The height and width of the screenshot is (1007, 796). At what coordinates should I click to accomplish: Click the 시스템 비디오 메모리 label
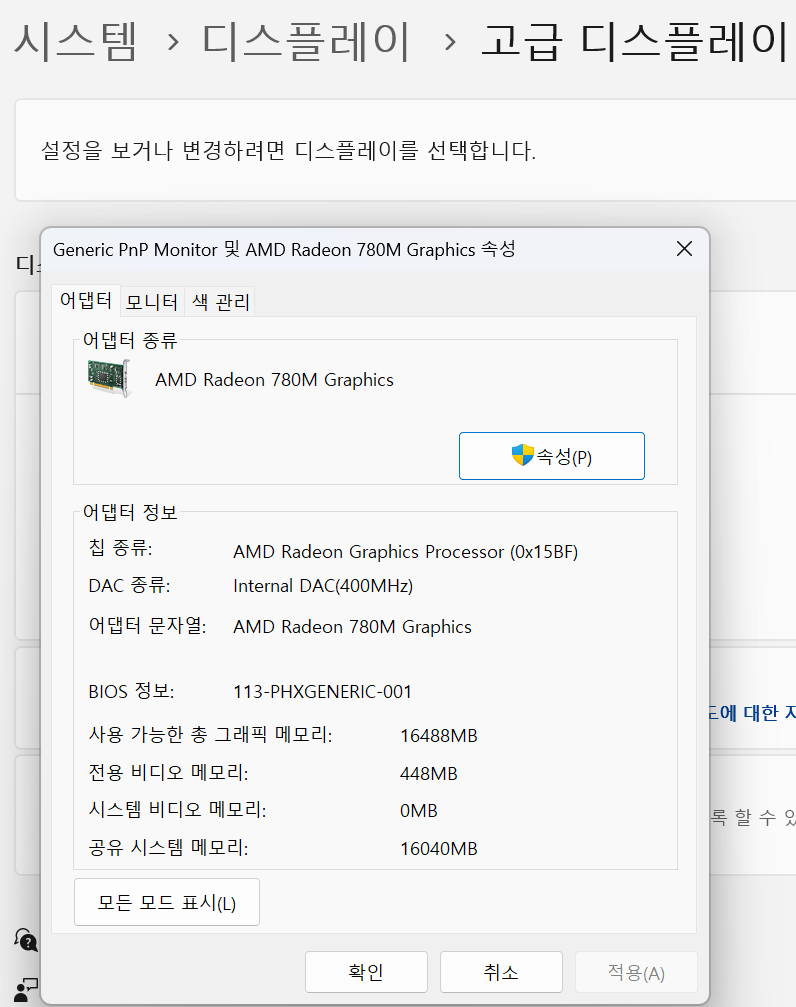pyautogui.click(x=177, y=810)
